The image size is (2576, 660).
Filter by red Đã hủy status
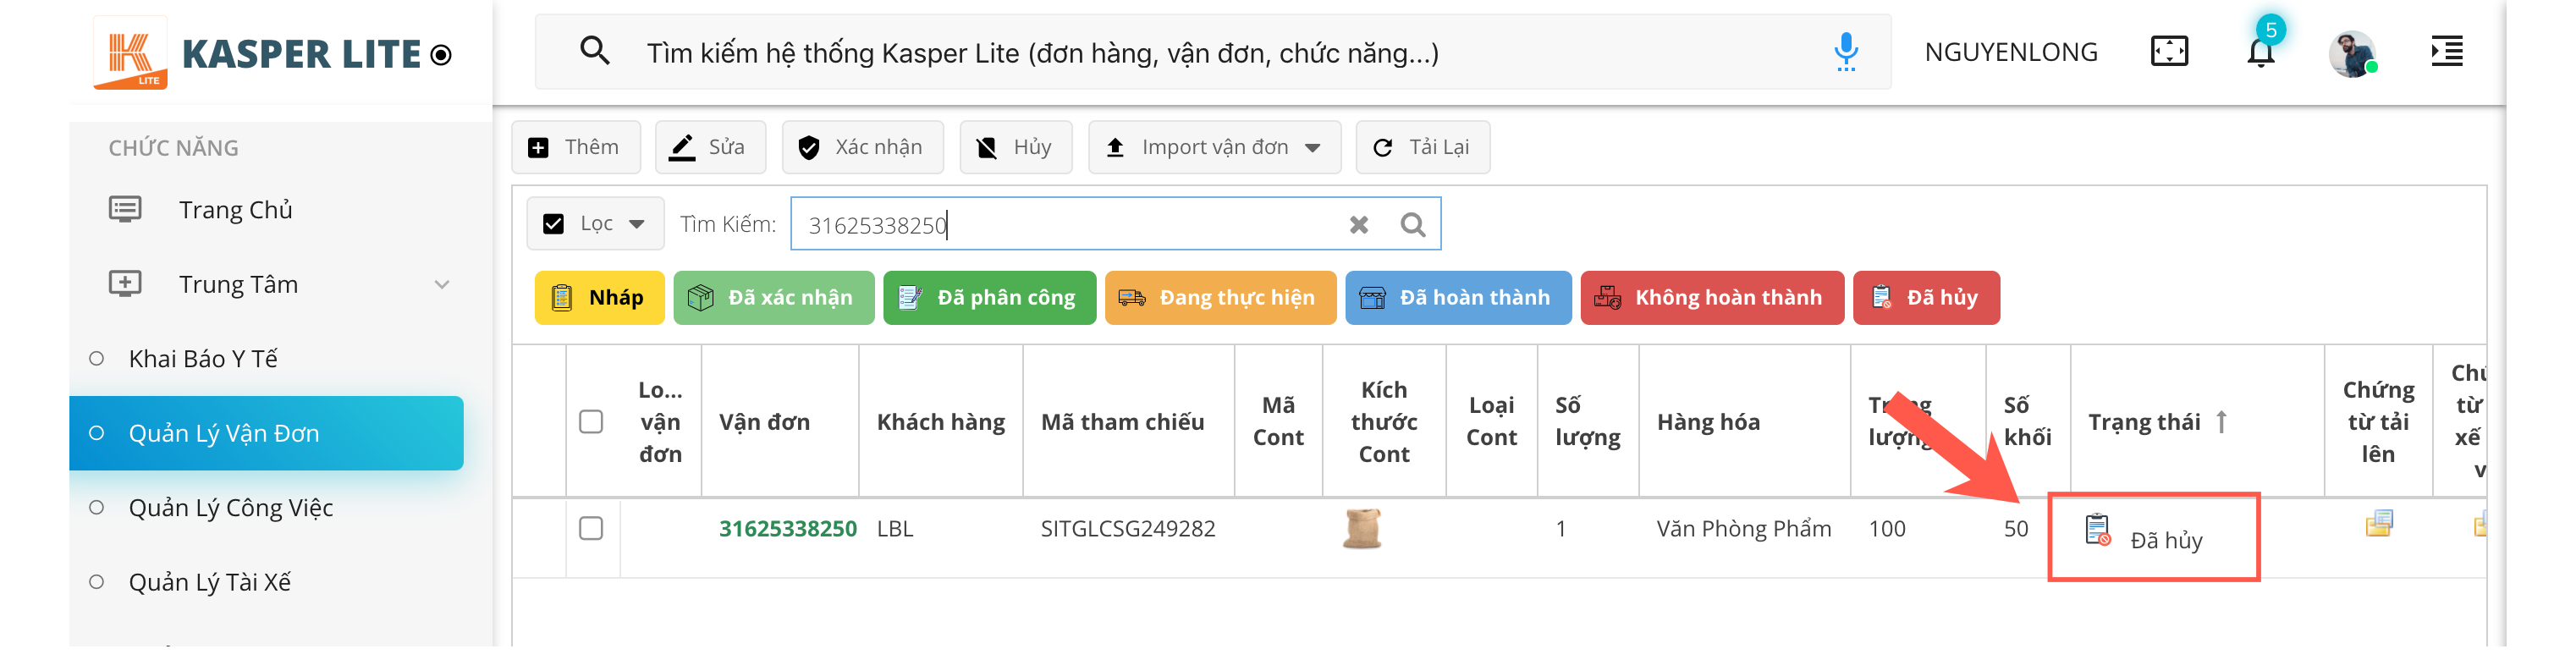point(1925,298)
